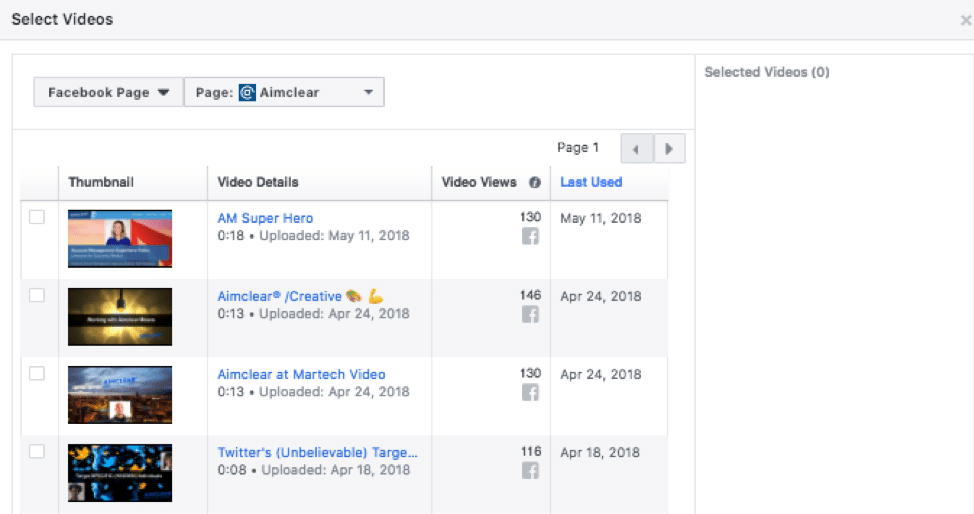Click the May 11, 2018 last used date

[x=601, y=218]
